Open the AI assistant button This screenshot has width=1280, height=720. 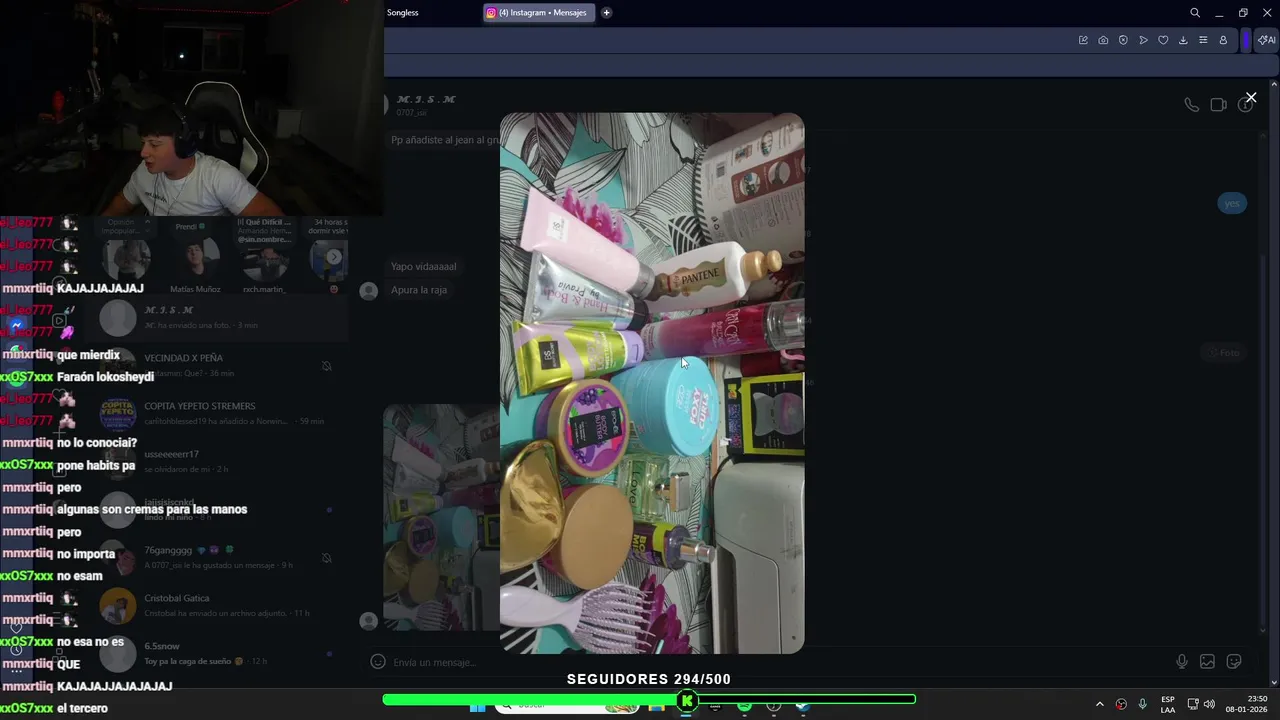[x=1266, y=40]
